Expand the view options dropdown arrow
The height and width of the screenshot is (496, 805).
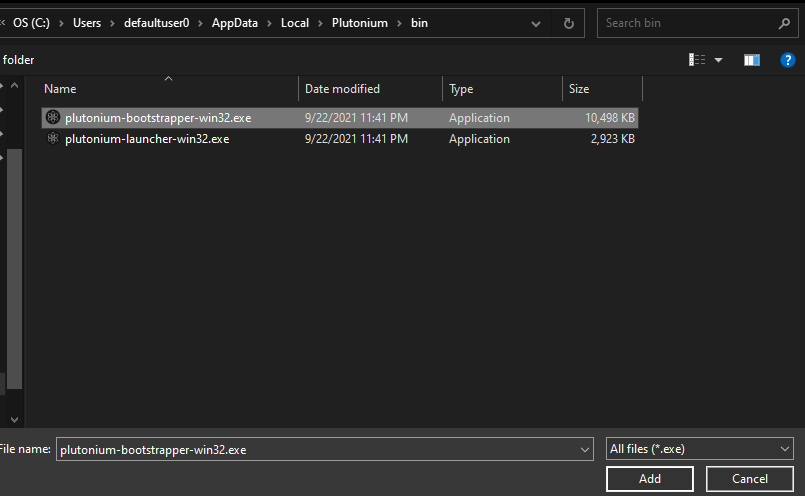(719, 60)
